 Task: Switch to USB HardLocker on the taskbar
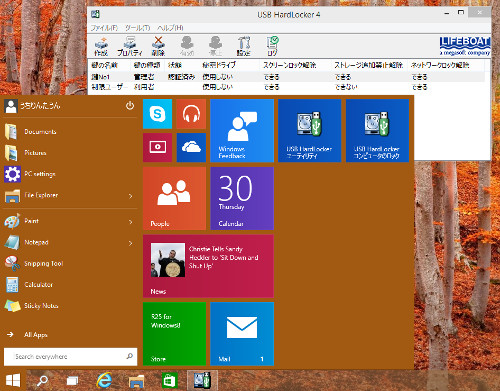202,380
